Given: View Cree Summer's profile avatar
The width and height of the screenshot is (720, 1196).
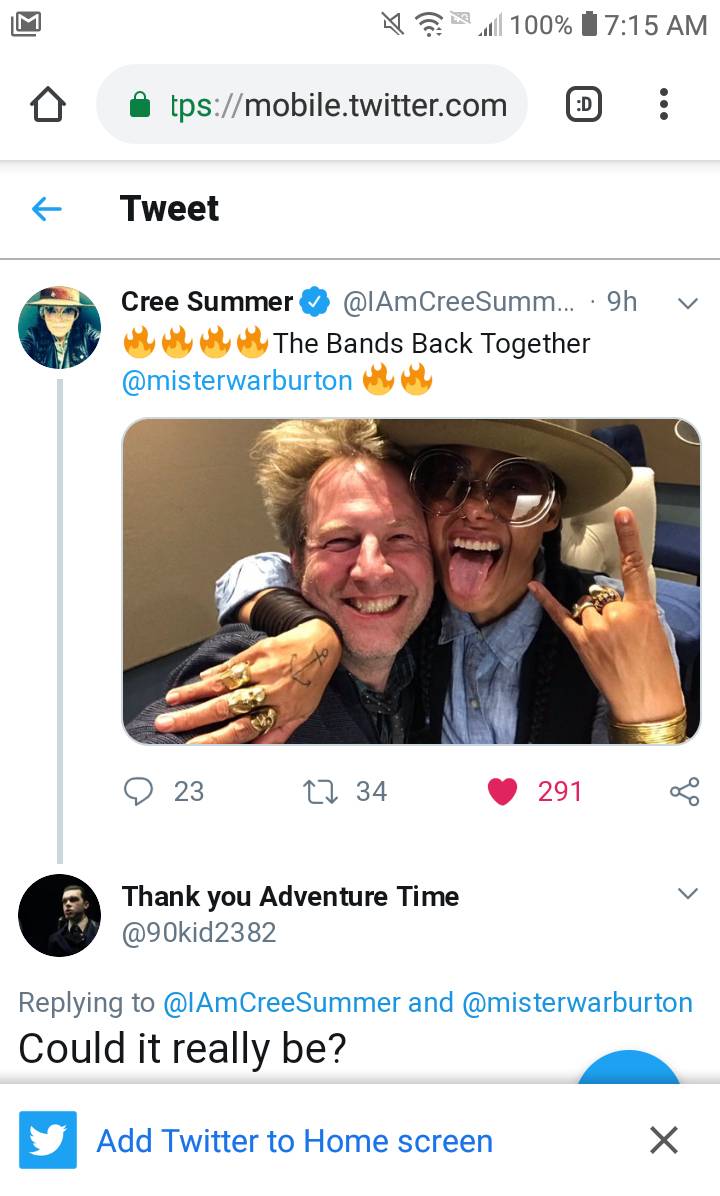Looking at the screenshot, I should tap(60, 327).
